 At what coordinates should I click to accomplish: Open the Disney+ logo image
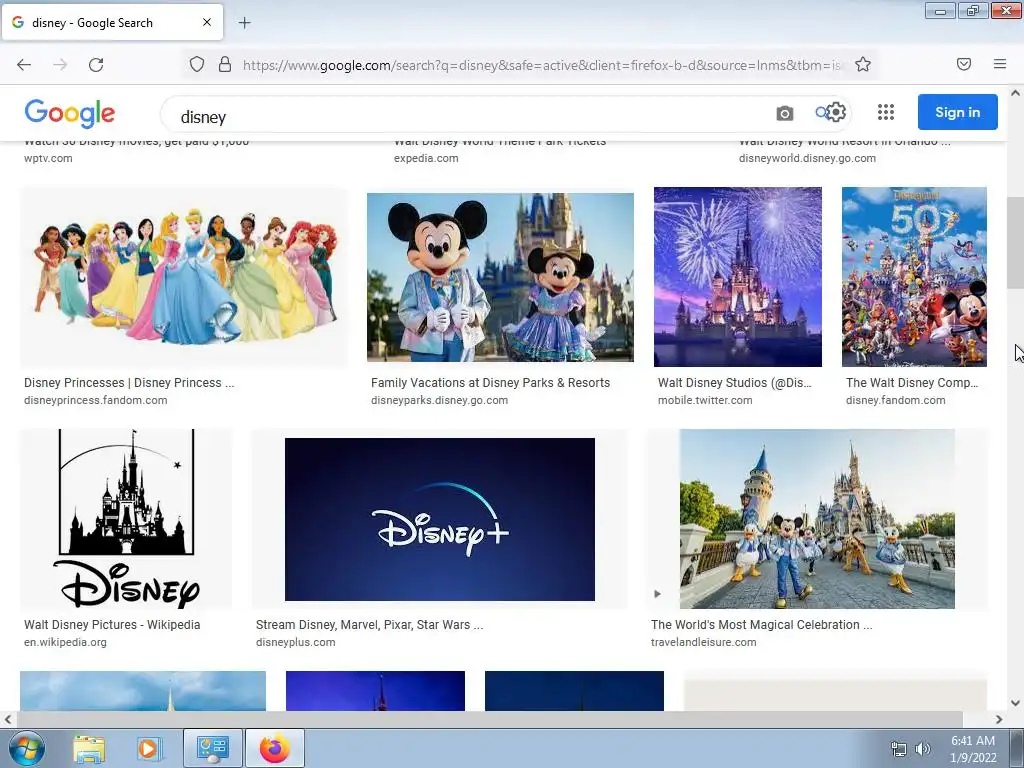(440, 519)
